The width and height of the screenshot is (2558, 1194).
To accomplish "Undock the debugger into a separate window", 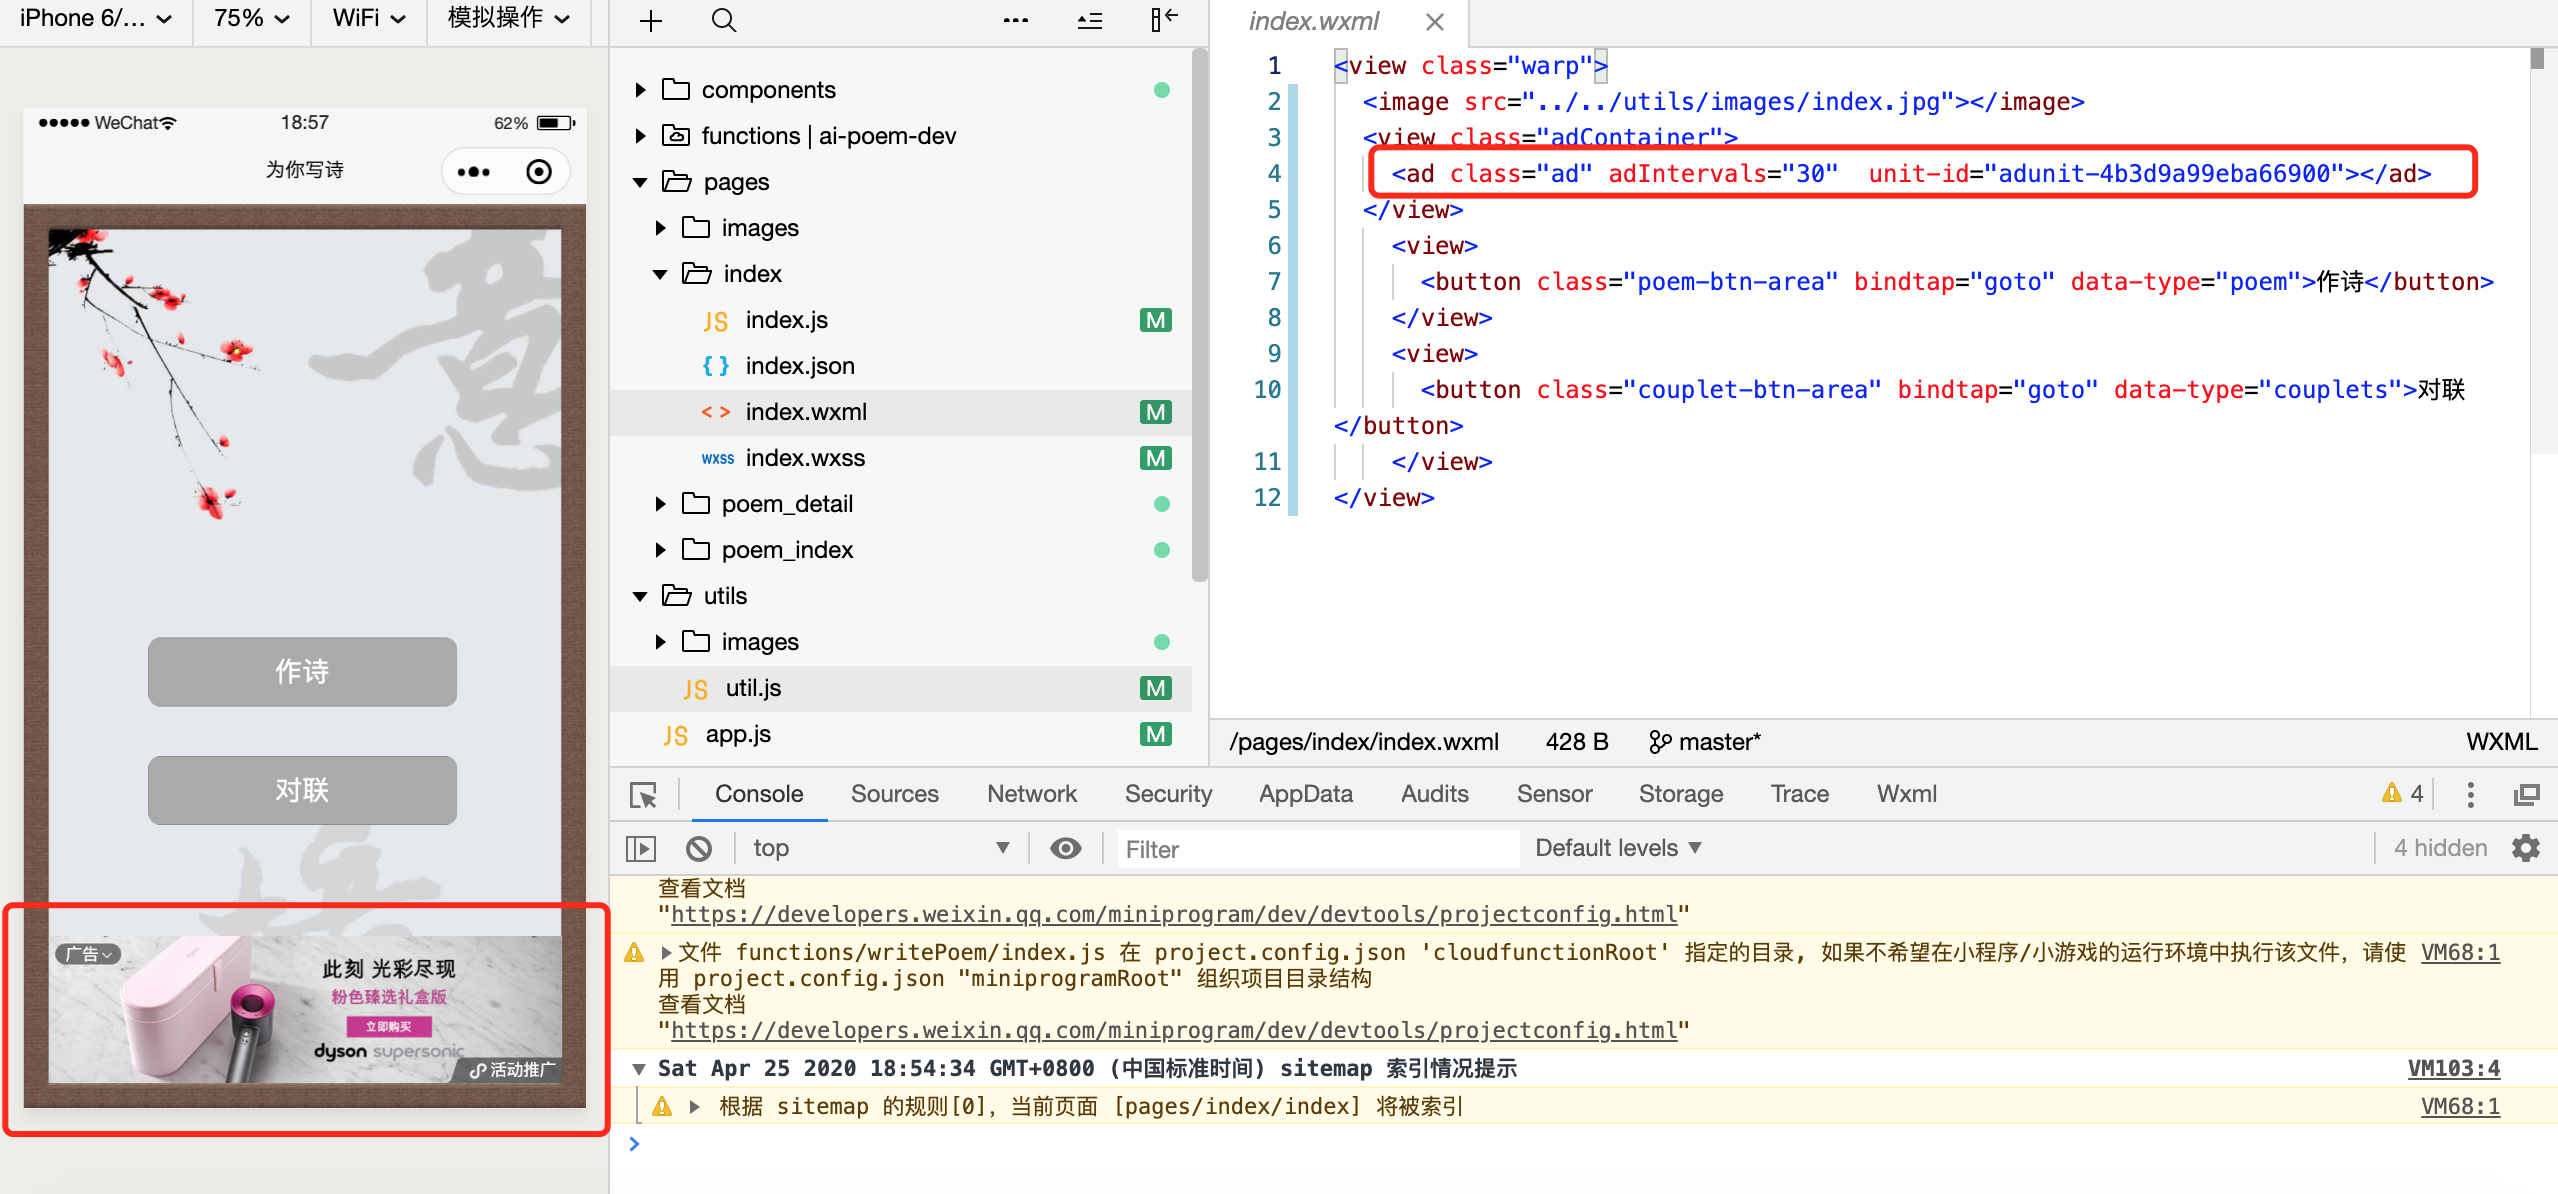I will point(2527,795).
